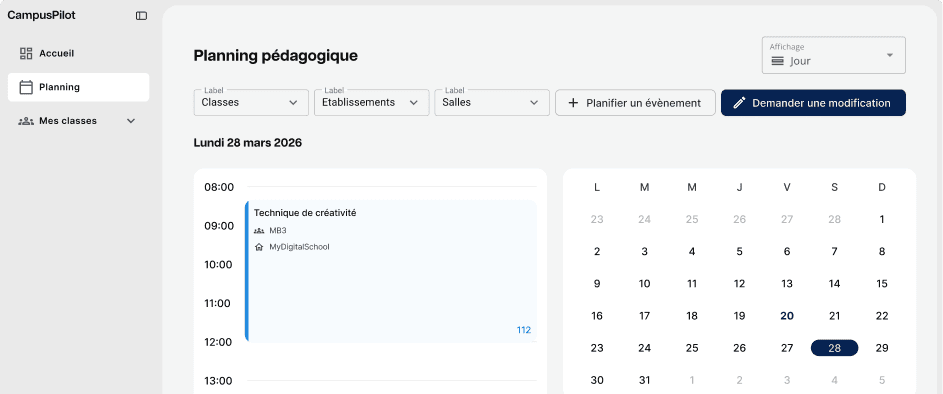Click Demander une modification button
Viewport: 943px width, 394px height.
[813, 103]
